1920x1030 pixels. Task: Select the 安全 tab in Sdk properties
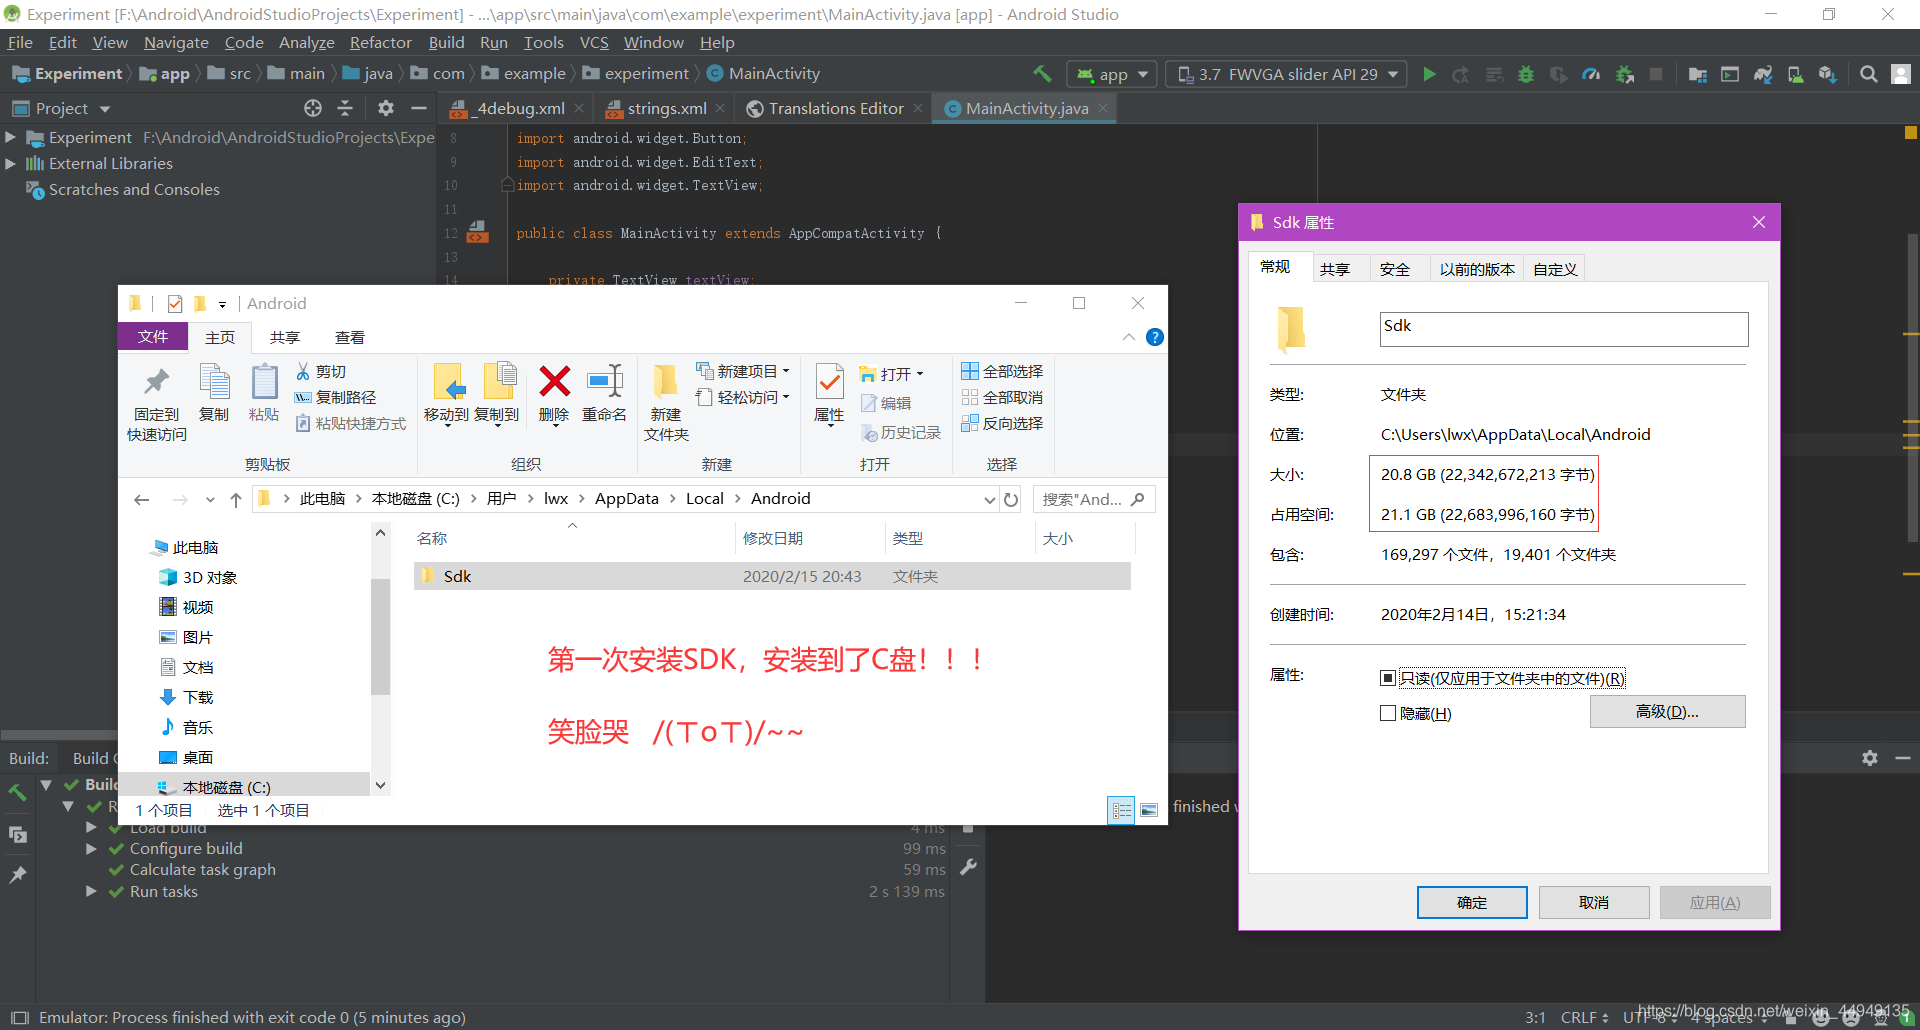(1395, 269)
